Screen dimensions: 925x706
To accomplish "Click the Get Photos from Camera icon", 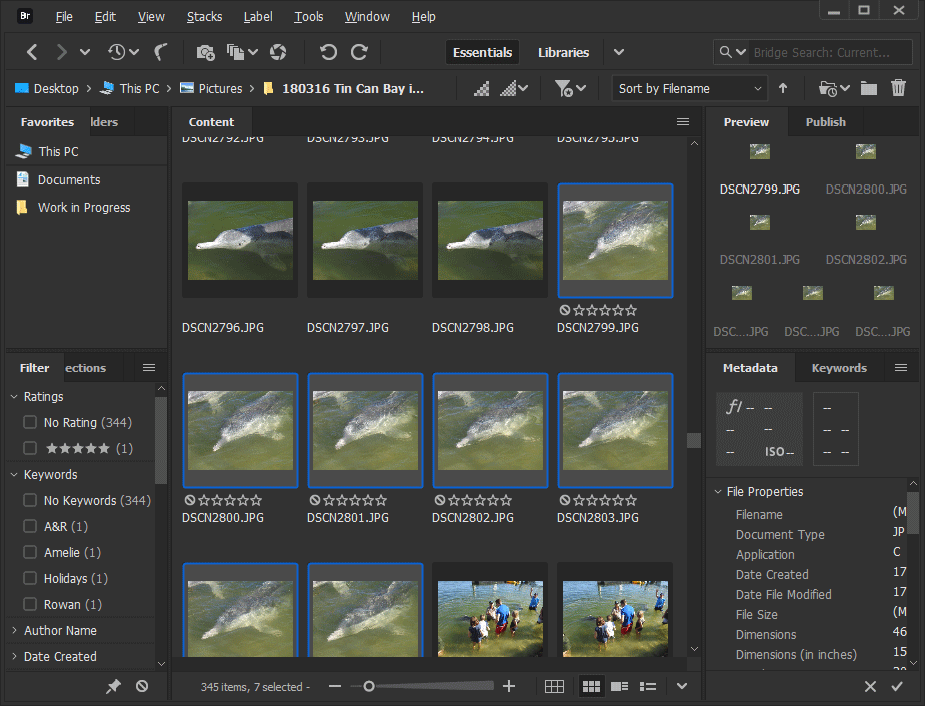I will coord(205,52).
